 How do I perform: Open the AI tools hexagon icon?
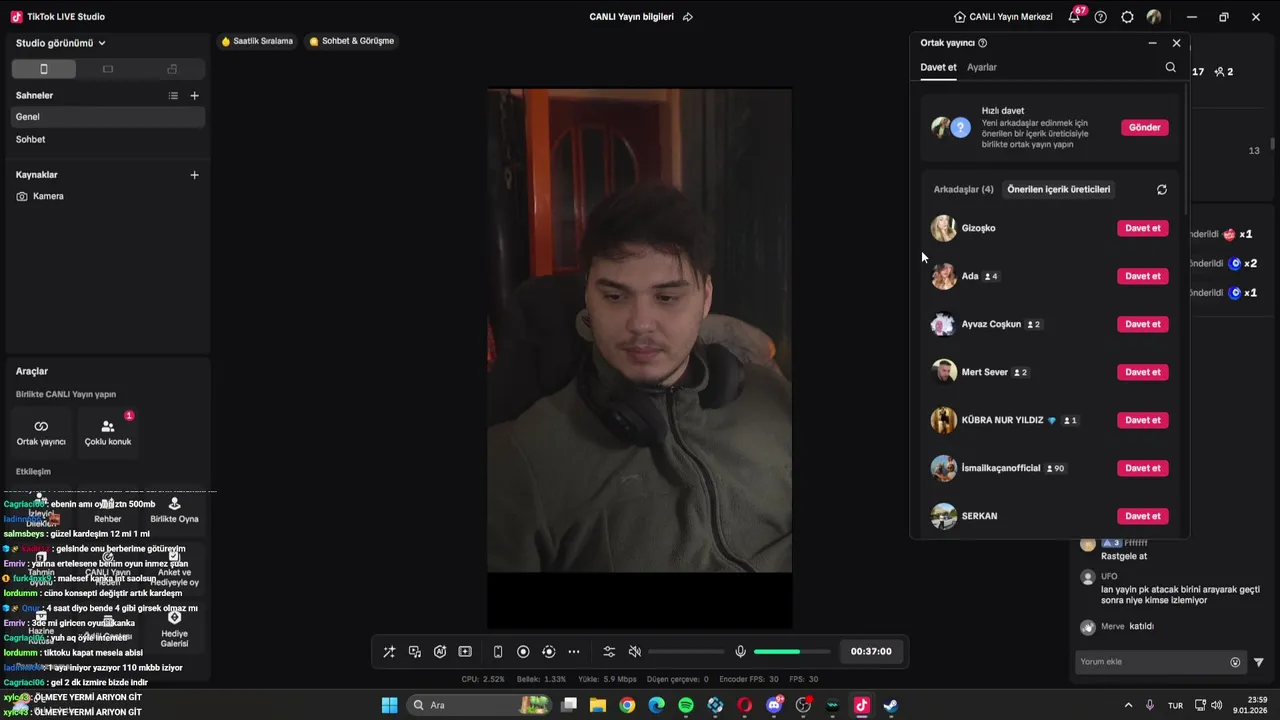(x=440, y=652)
